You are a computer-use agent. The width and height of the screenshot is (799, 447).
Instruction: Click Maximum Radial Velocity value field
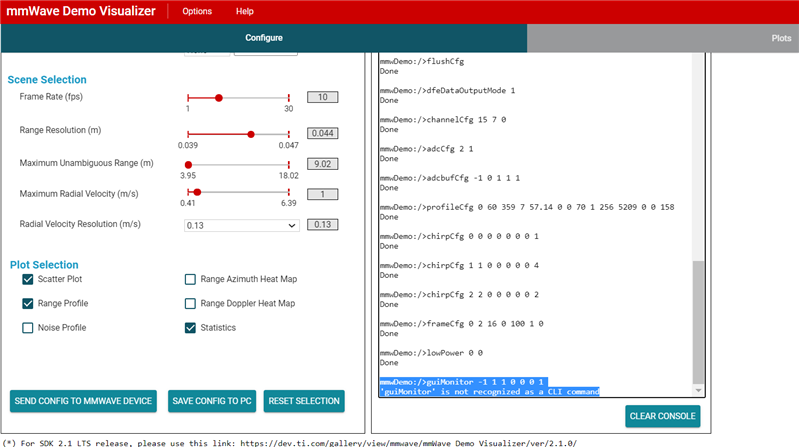(323, 194)
